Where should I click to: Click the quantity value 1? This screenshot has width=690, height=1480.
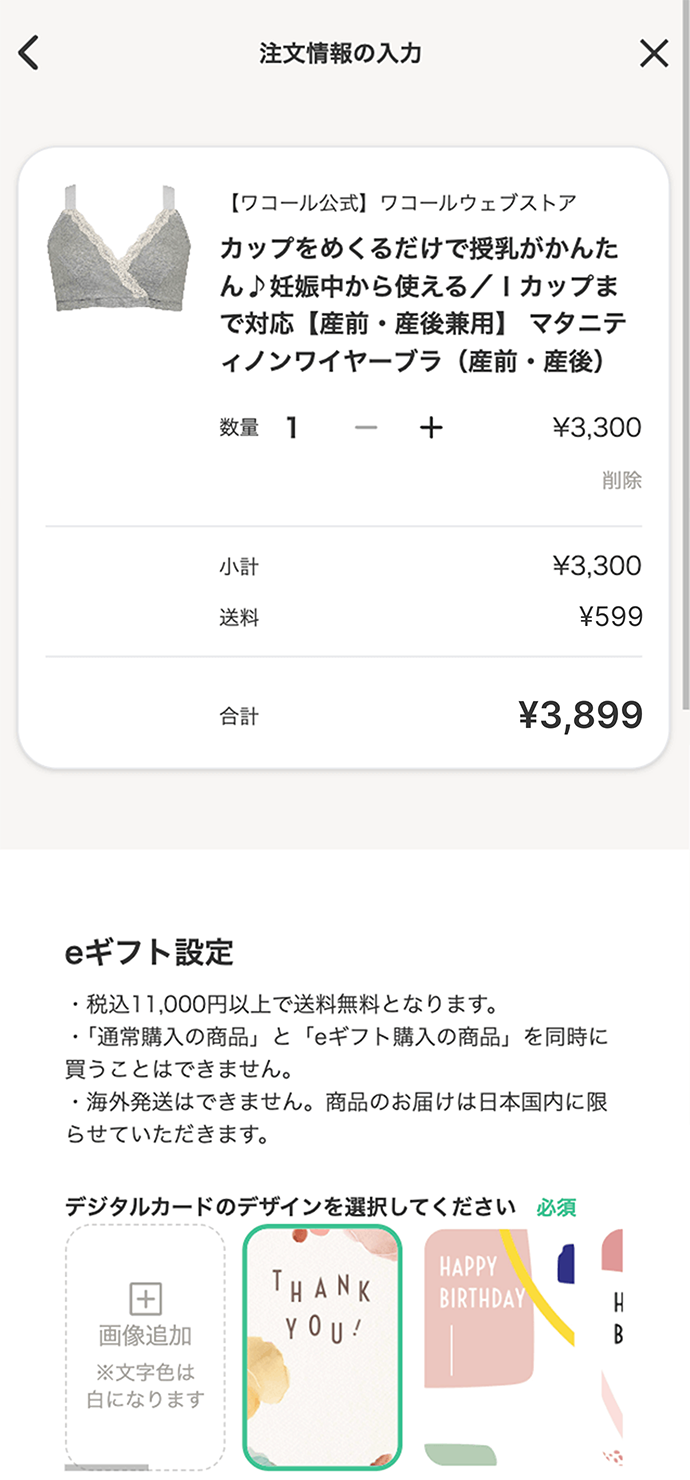292,428
